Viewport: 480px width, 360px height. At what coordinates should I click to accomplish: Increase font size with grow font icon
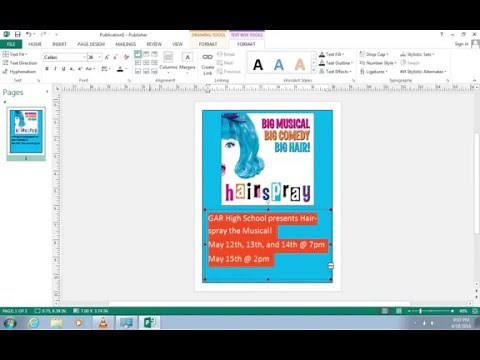[x=107, y=57]
